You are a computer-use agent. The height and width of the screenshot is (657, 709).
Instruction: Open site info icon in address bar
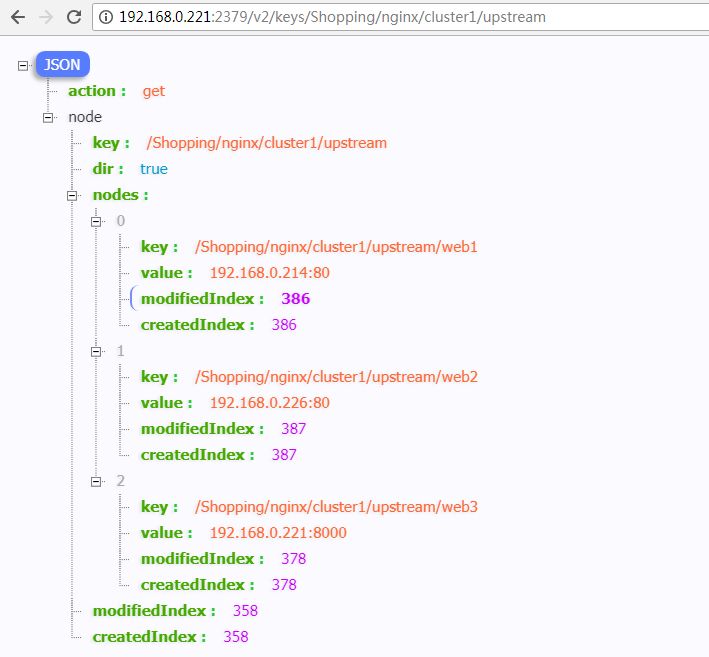[x=105, y=17]
